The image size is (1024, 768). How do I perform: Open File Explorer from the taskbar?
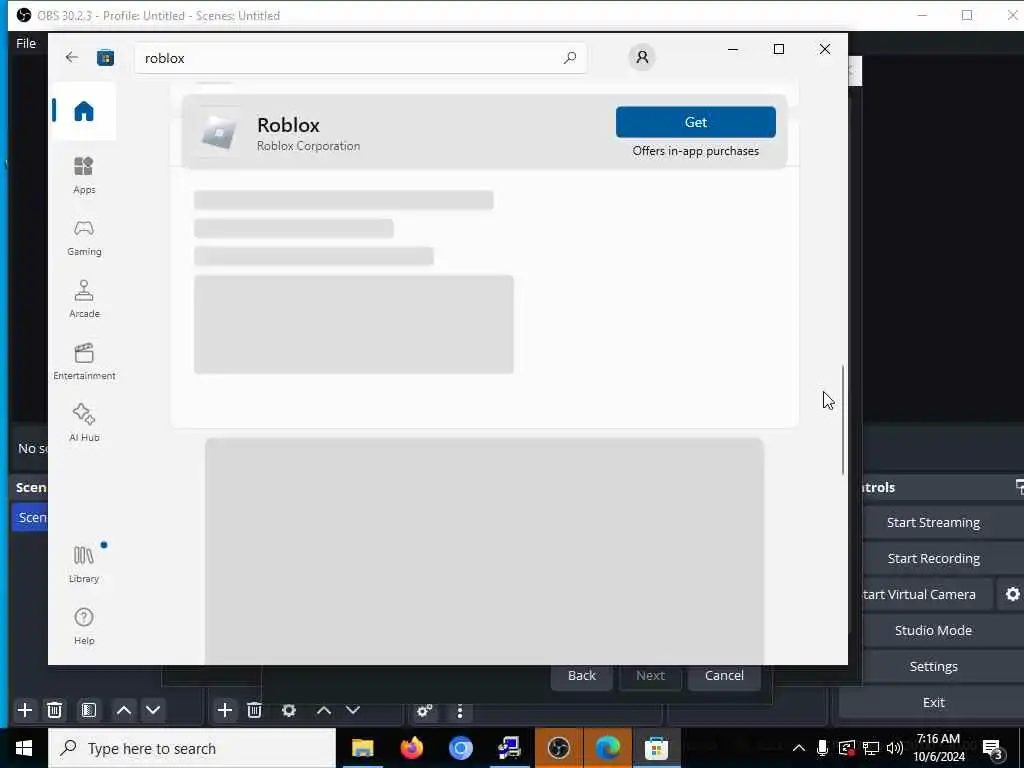pyautogui.click(x=362, y=748)
